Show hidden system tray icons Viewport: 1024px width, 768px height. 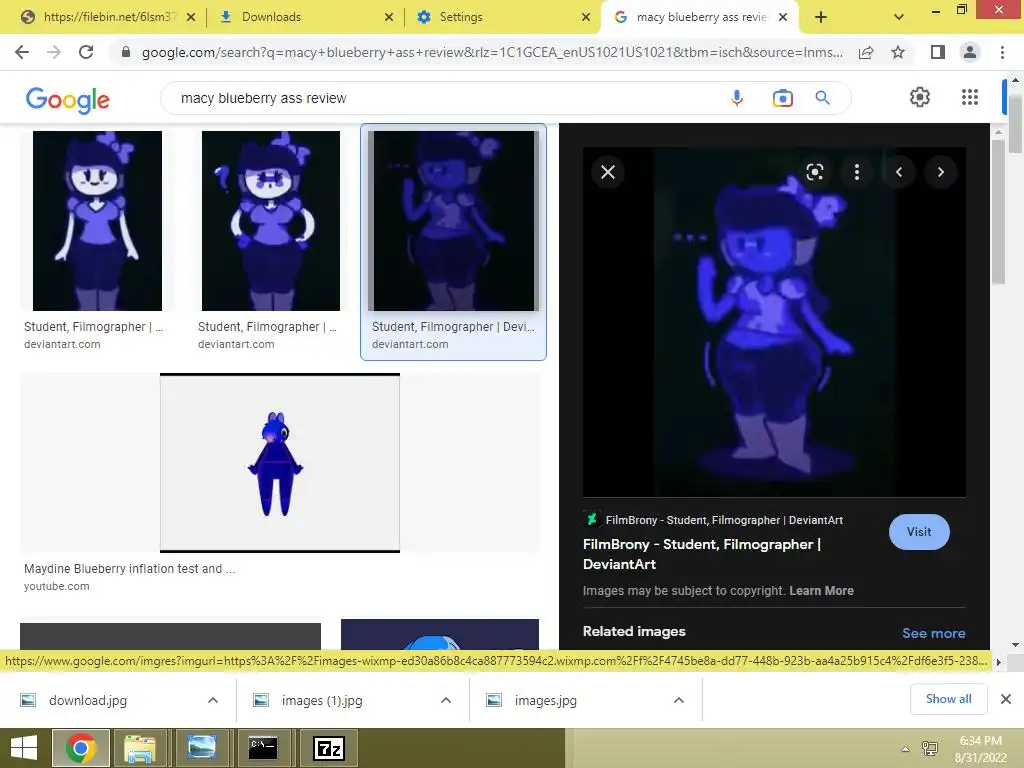coord(905,748)
